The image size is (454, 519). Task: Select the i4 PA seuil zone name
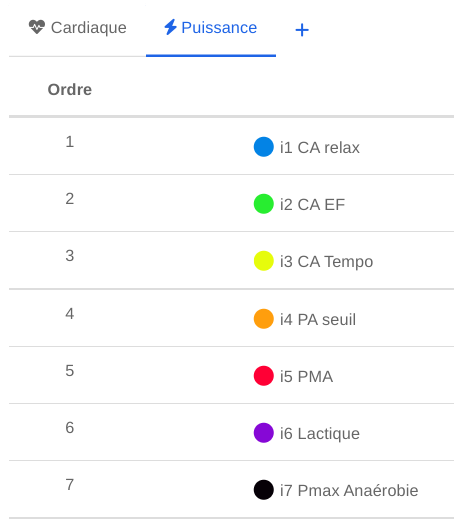point(318,319)
